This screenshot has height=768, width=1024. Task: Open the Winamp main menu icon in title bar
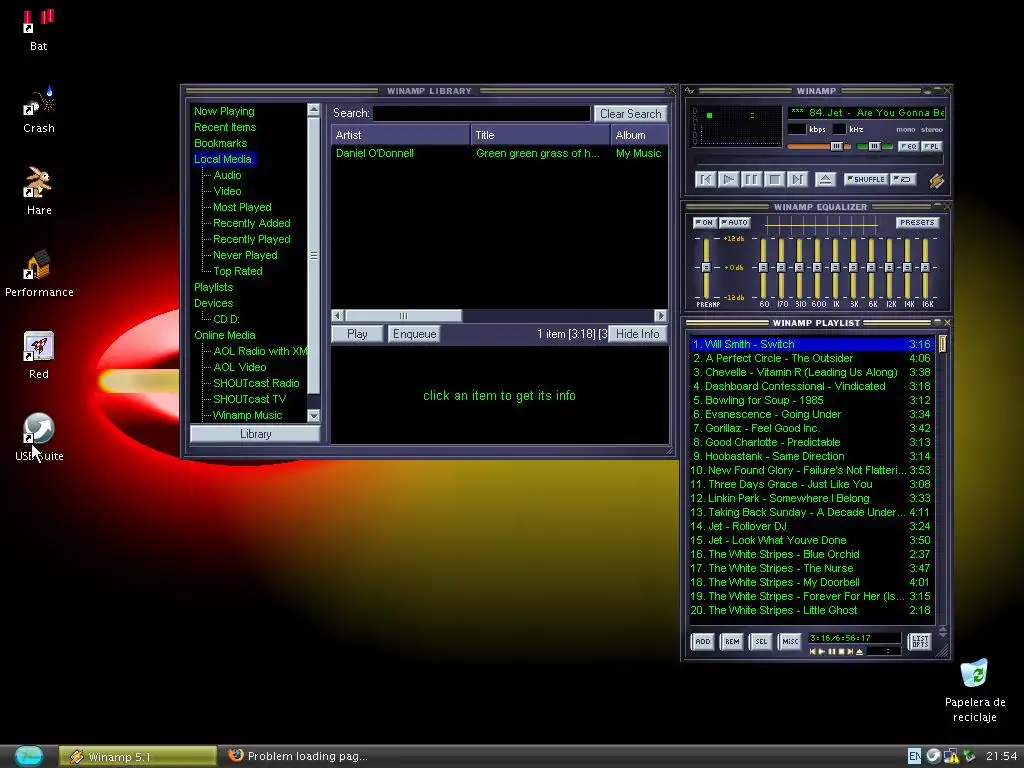point(690,91)
